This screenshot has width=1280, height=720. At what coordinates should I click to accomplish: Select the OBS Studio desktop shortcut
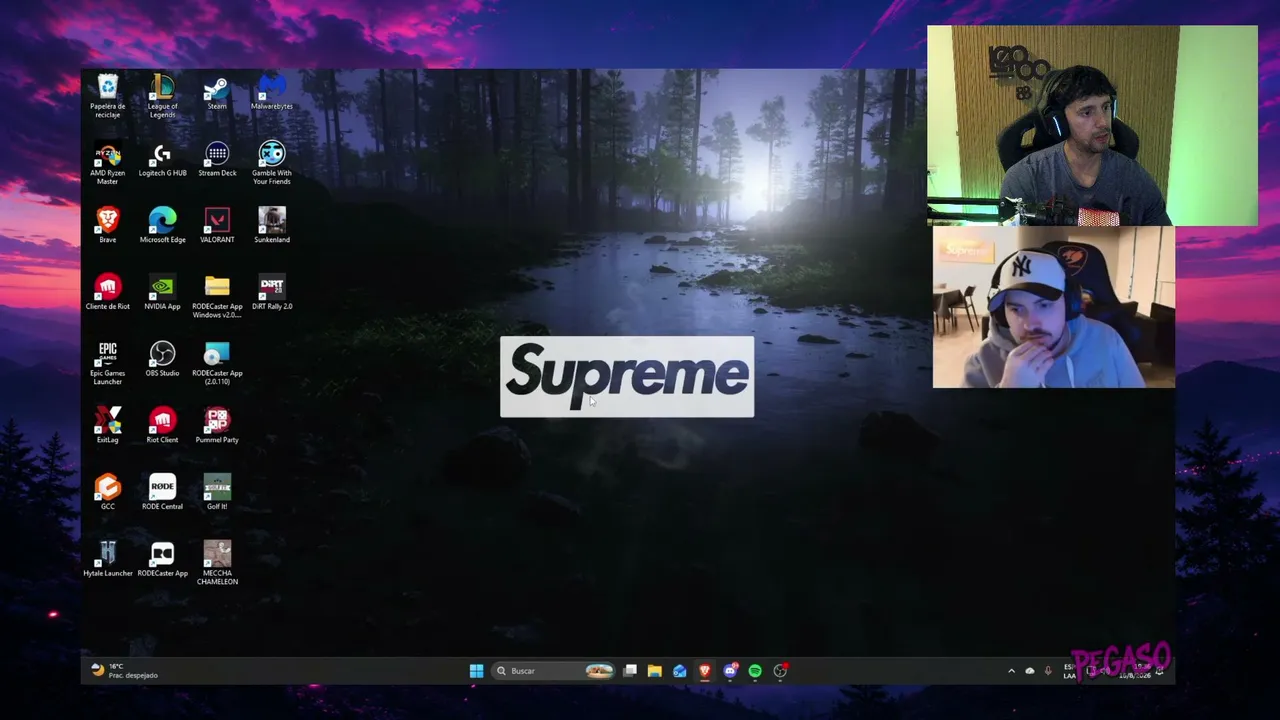[162, 360]
